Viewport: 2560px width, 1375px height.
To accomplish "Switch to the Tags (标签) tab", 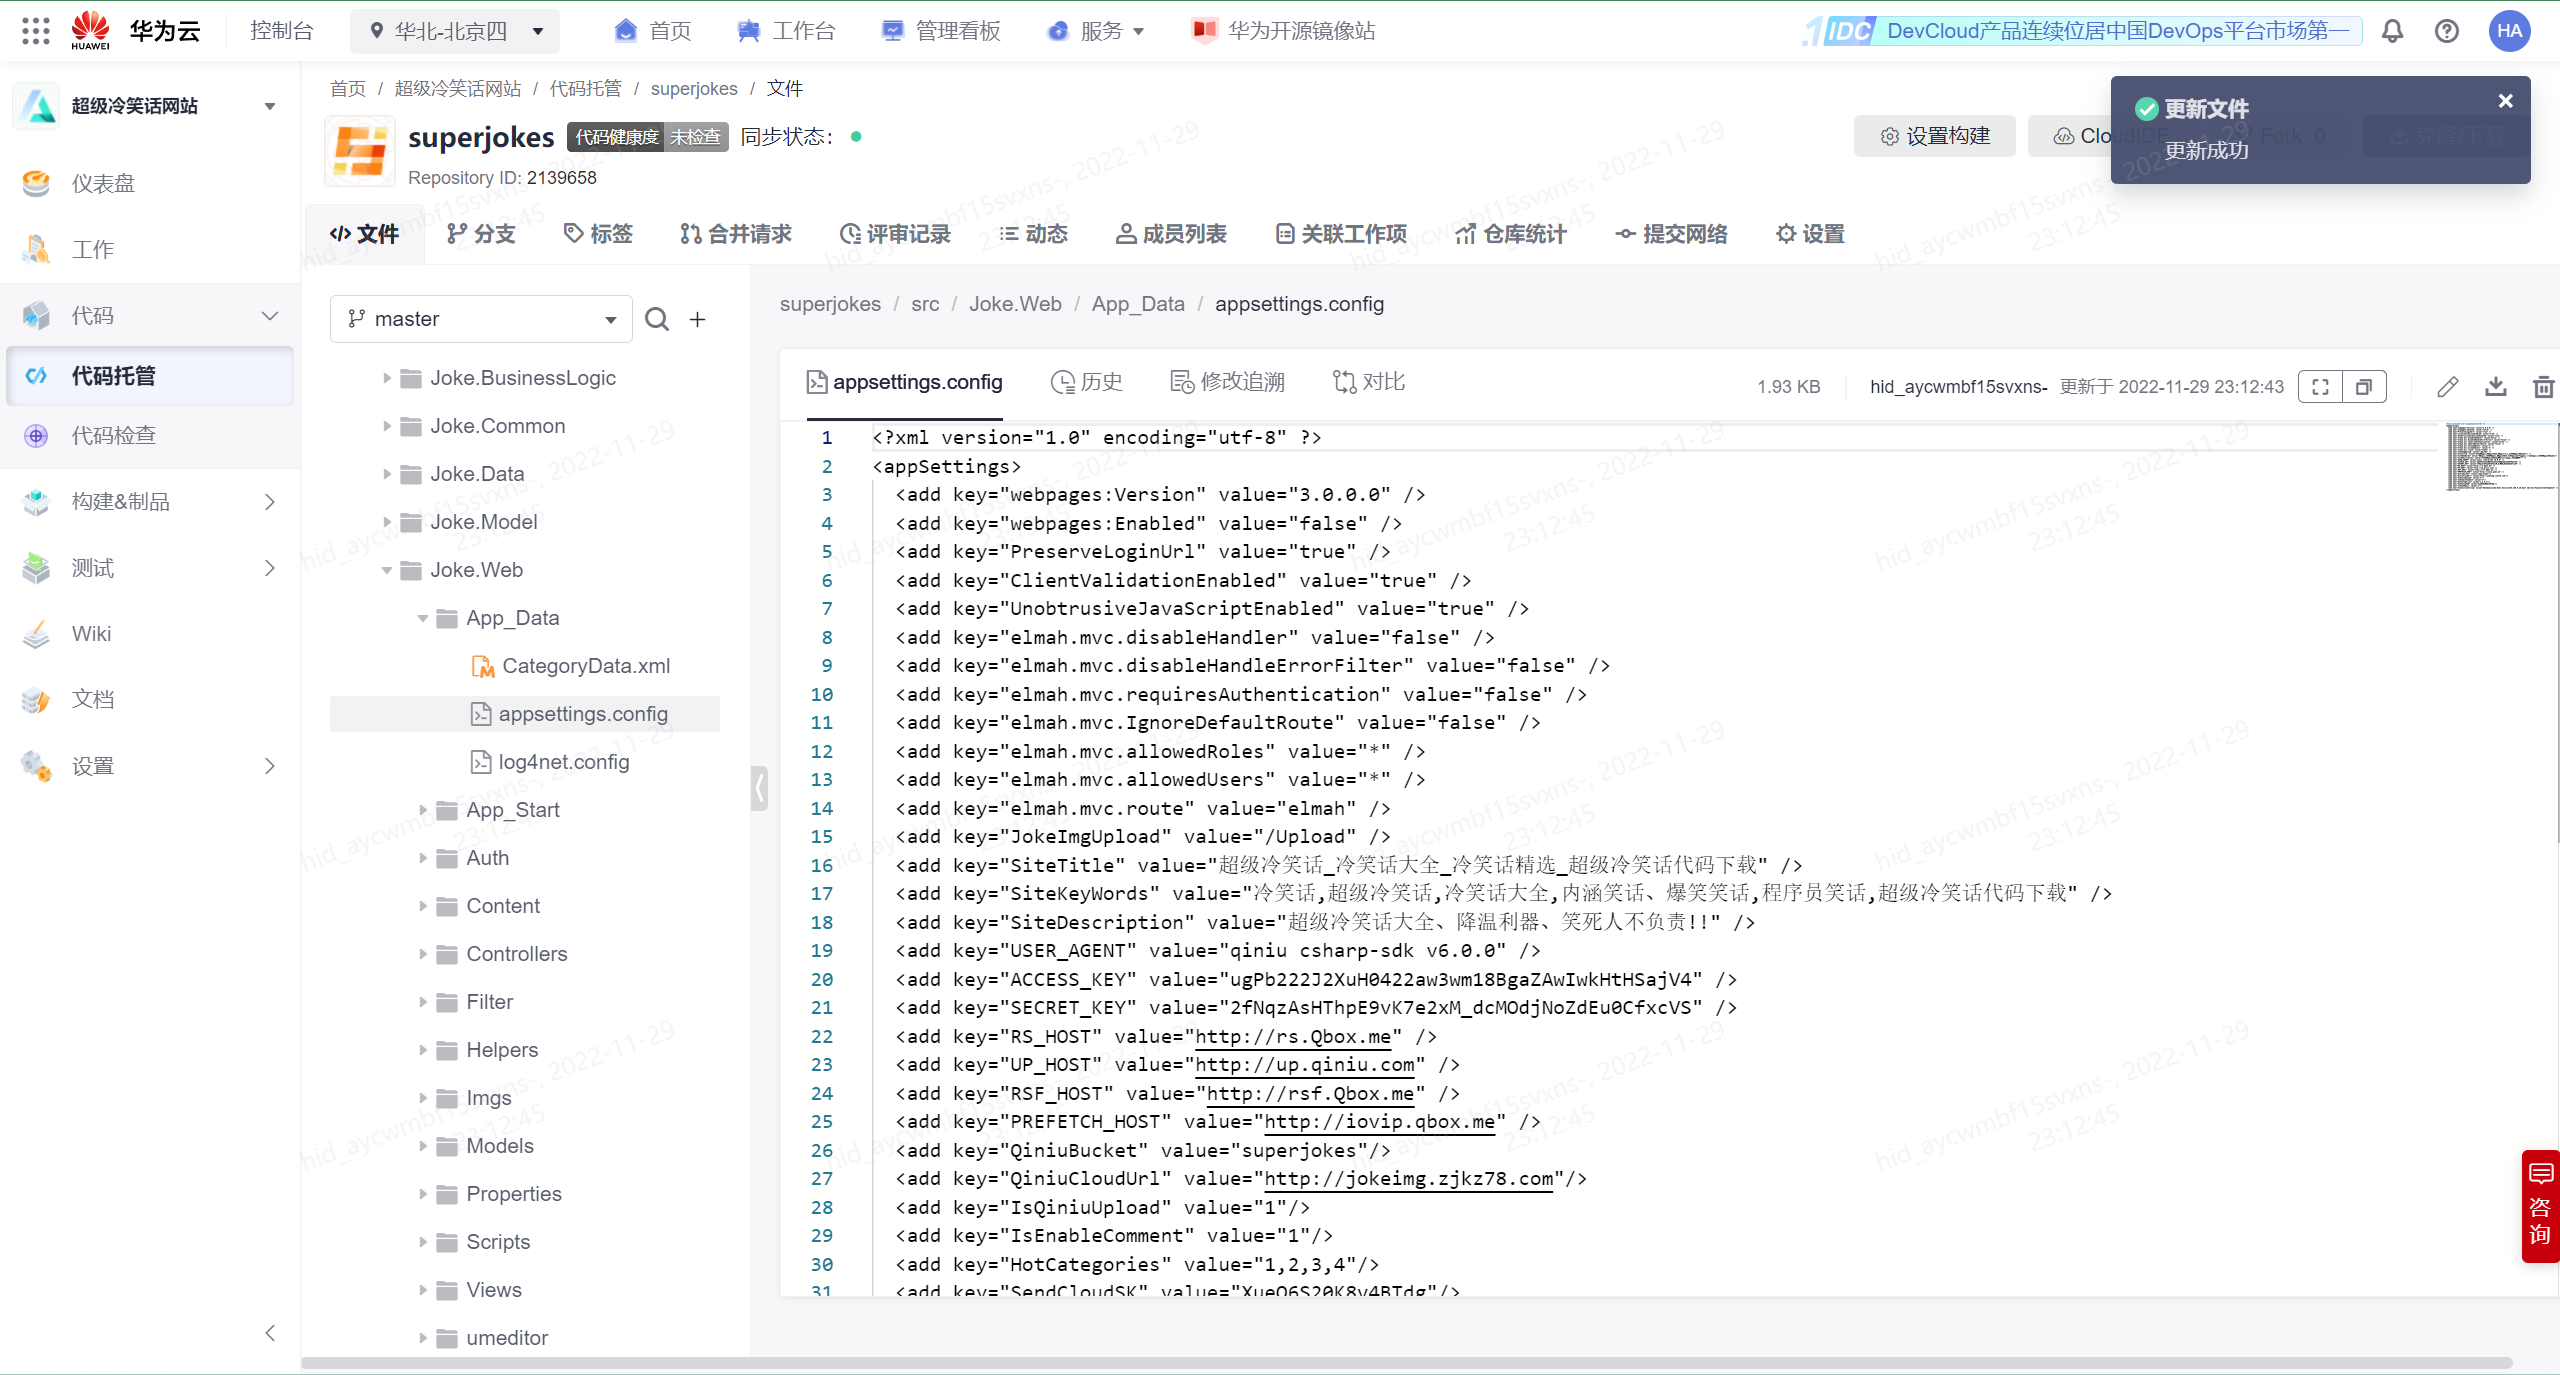I will (598, 234).
